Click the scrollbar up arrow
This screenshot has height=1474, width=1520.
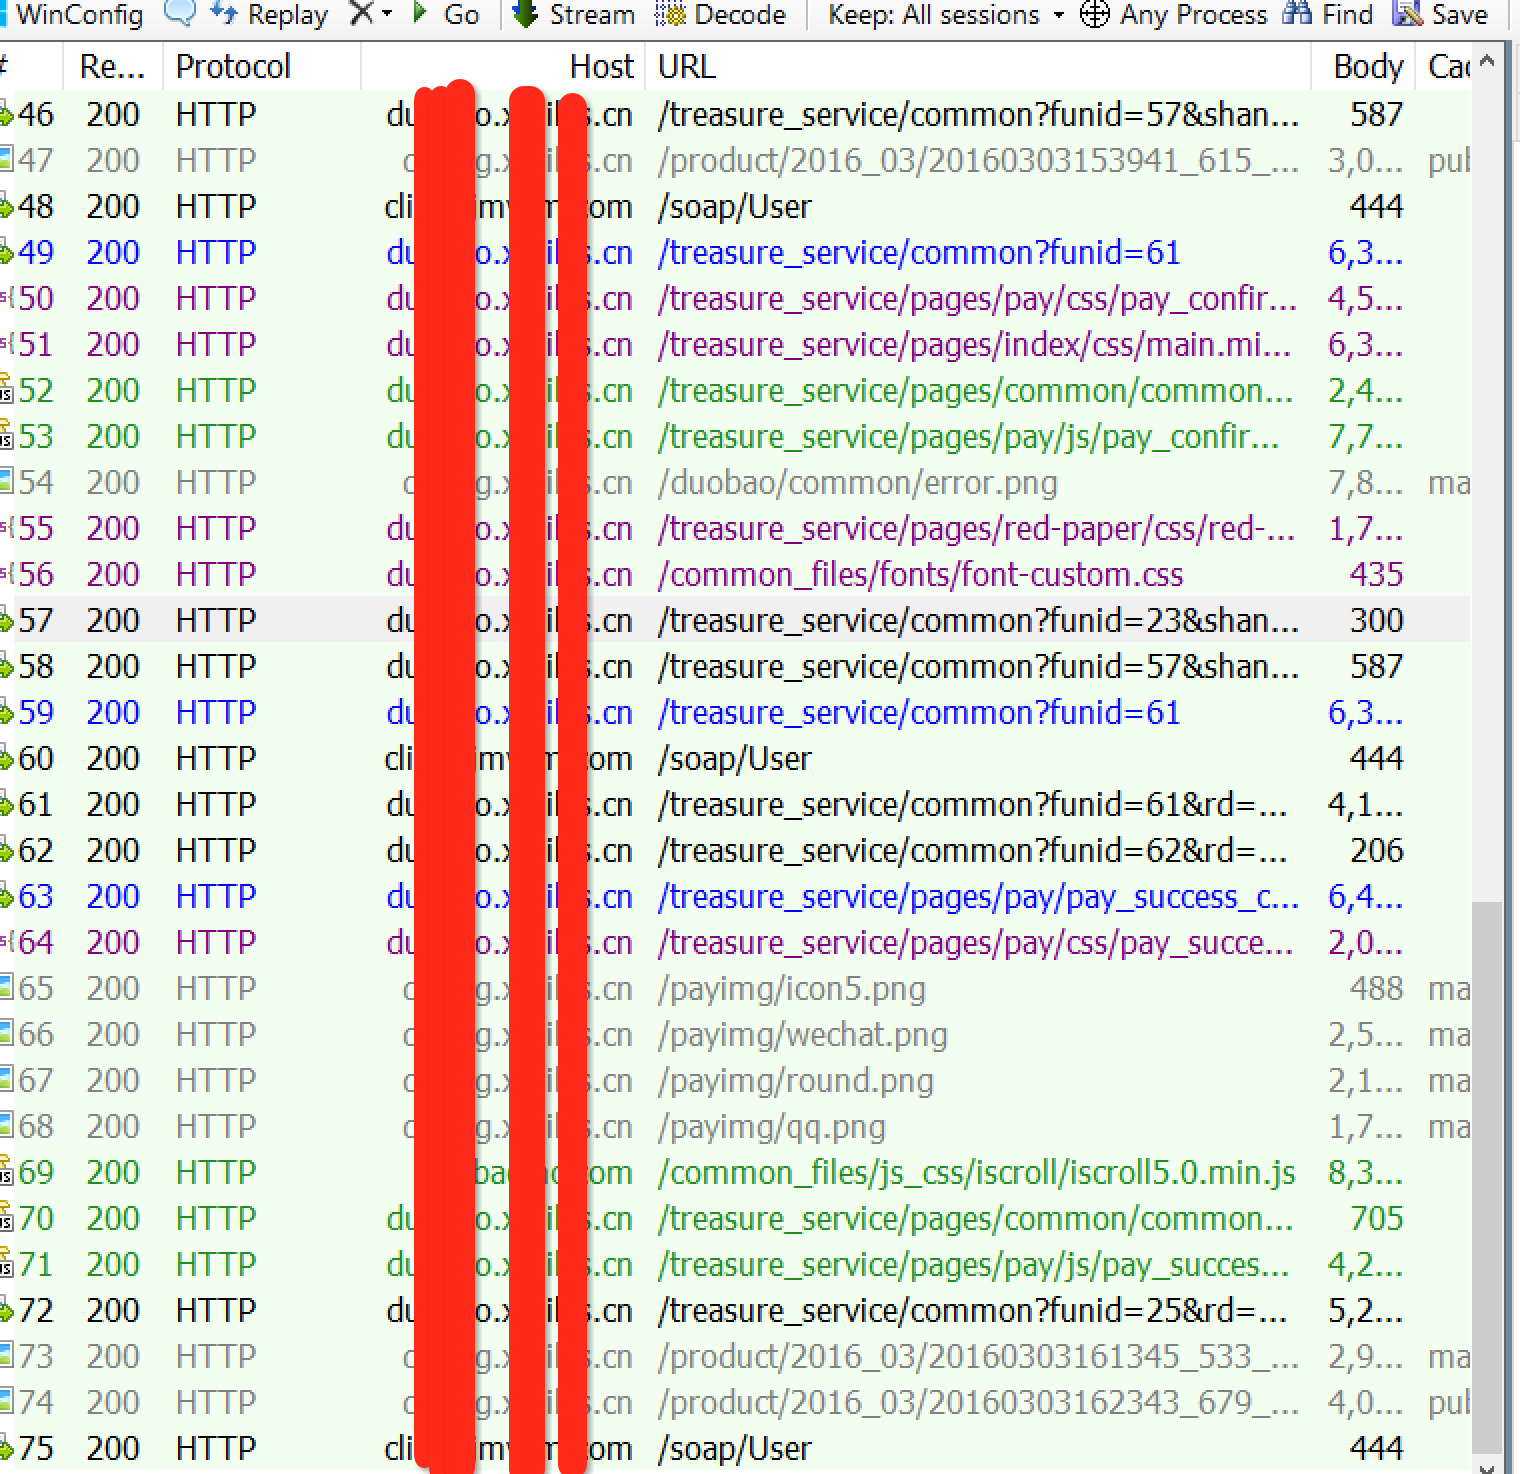tap(1487, 62)
